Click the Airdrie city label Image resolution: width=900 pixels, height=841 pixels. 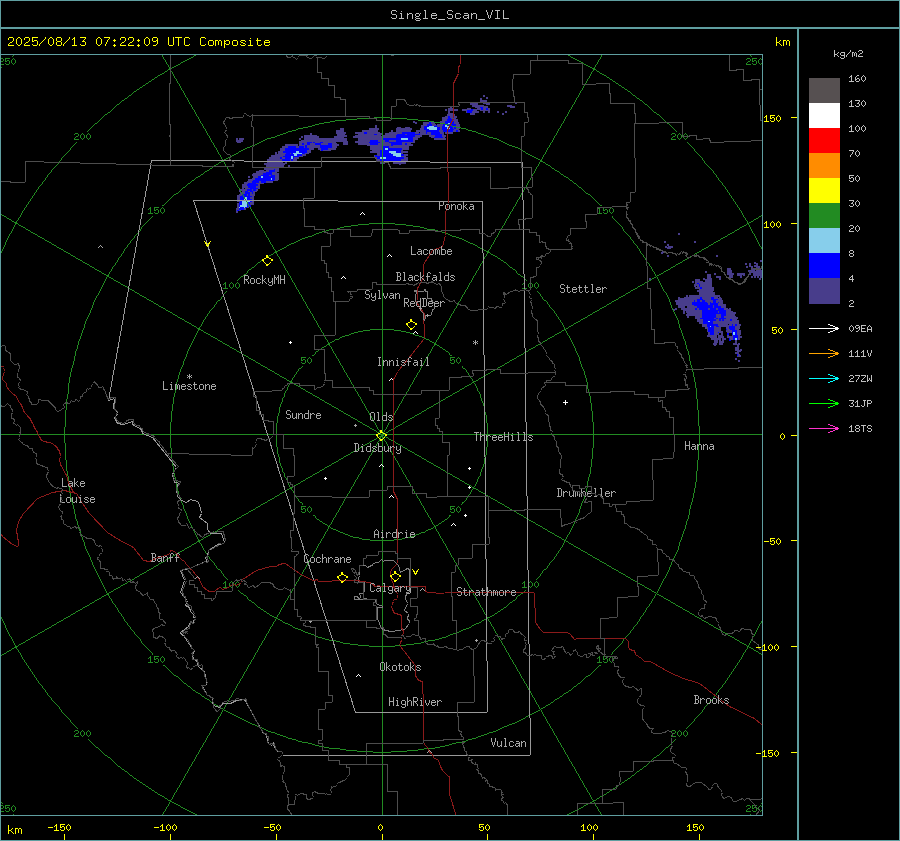coord(394,534)
